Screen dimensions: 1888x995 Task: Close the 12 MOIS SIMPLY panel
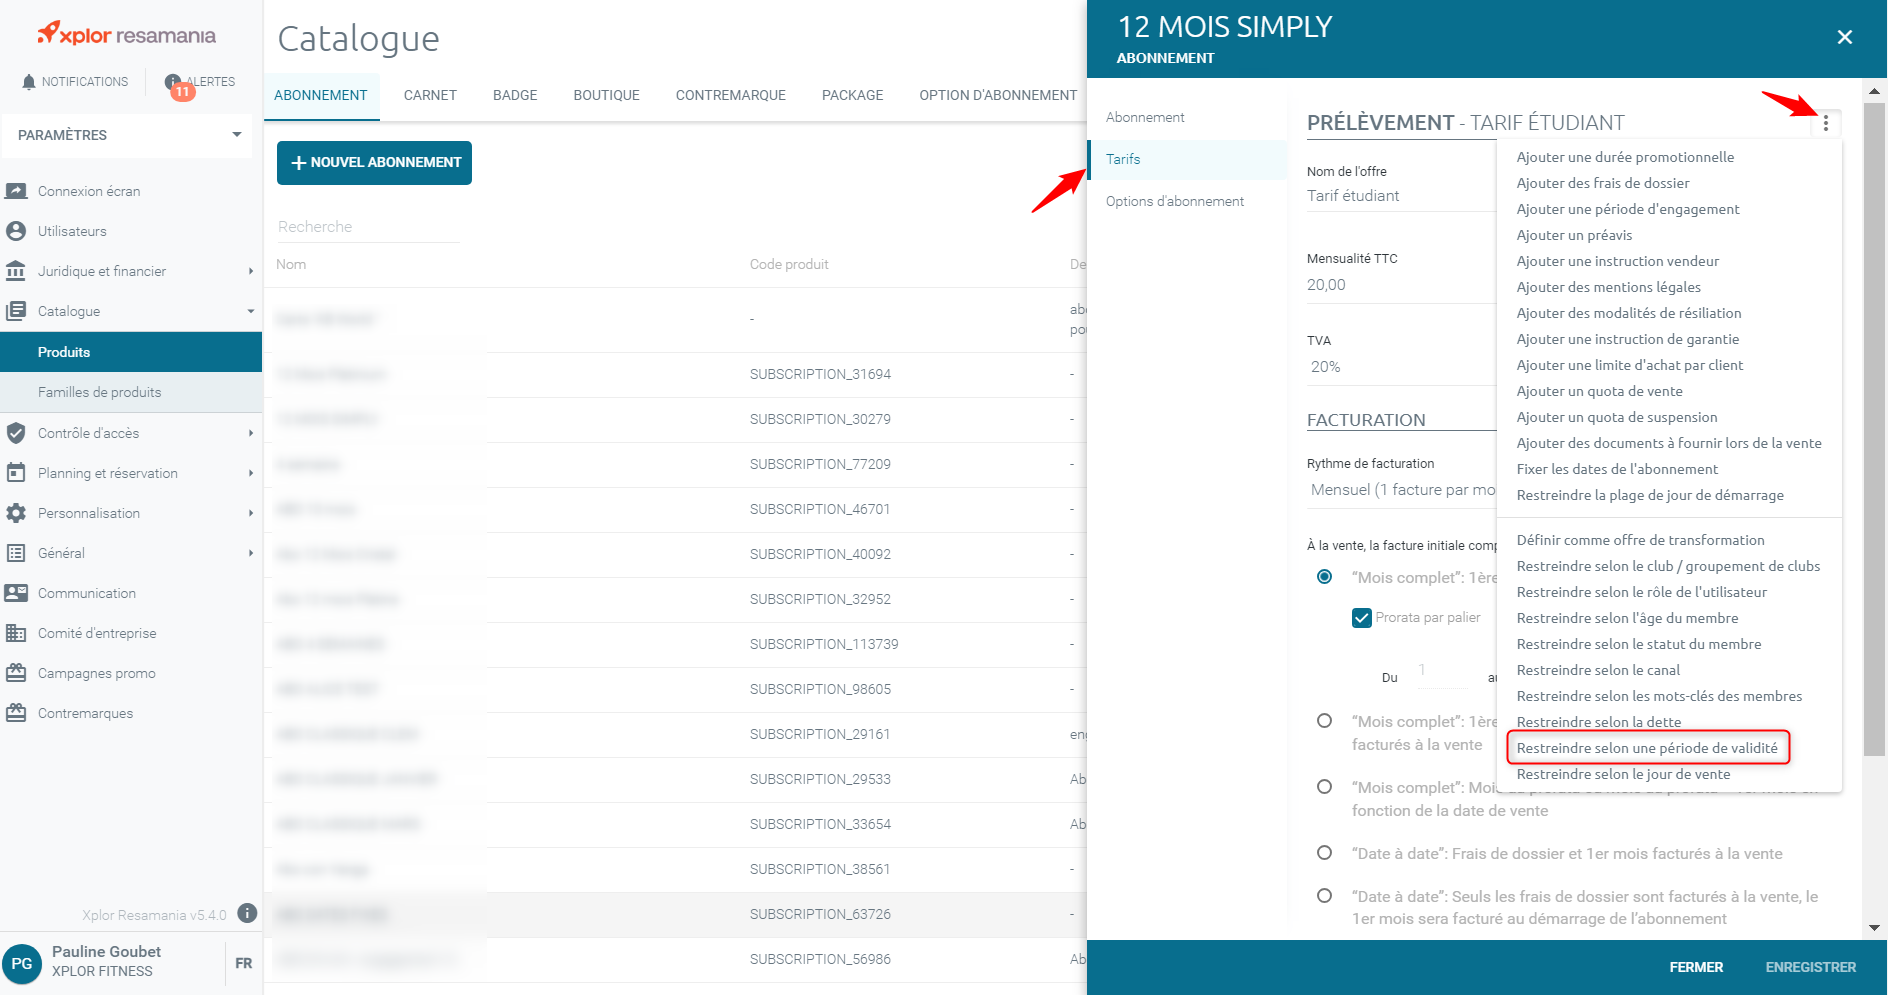1844,37
